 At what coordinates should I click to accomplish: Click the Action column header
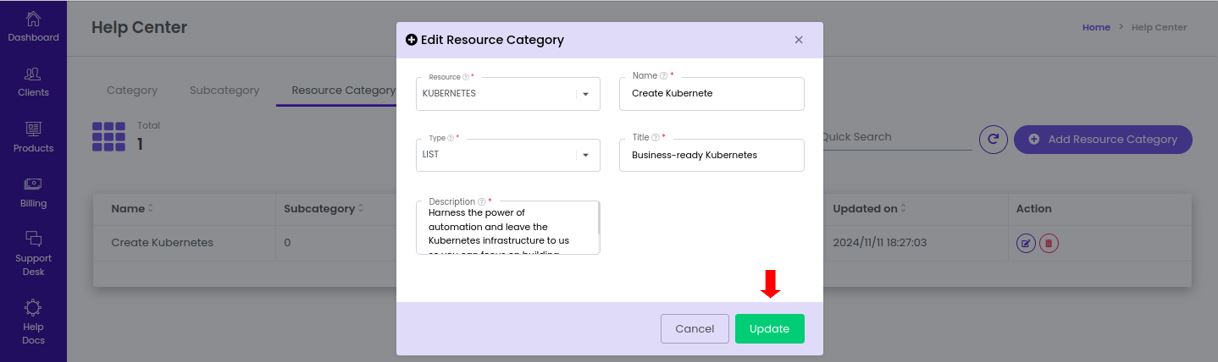(x=1034, y=209)
